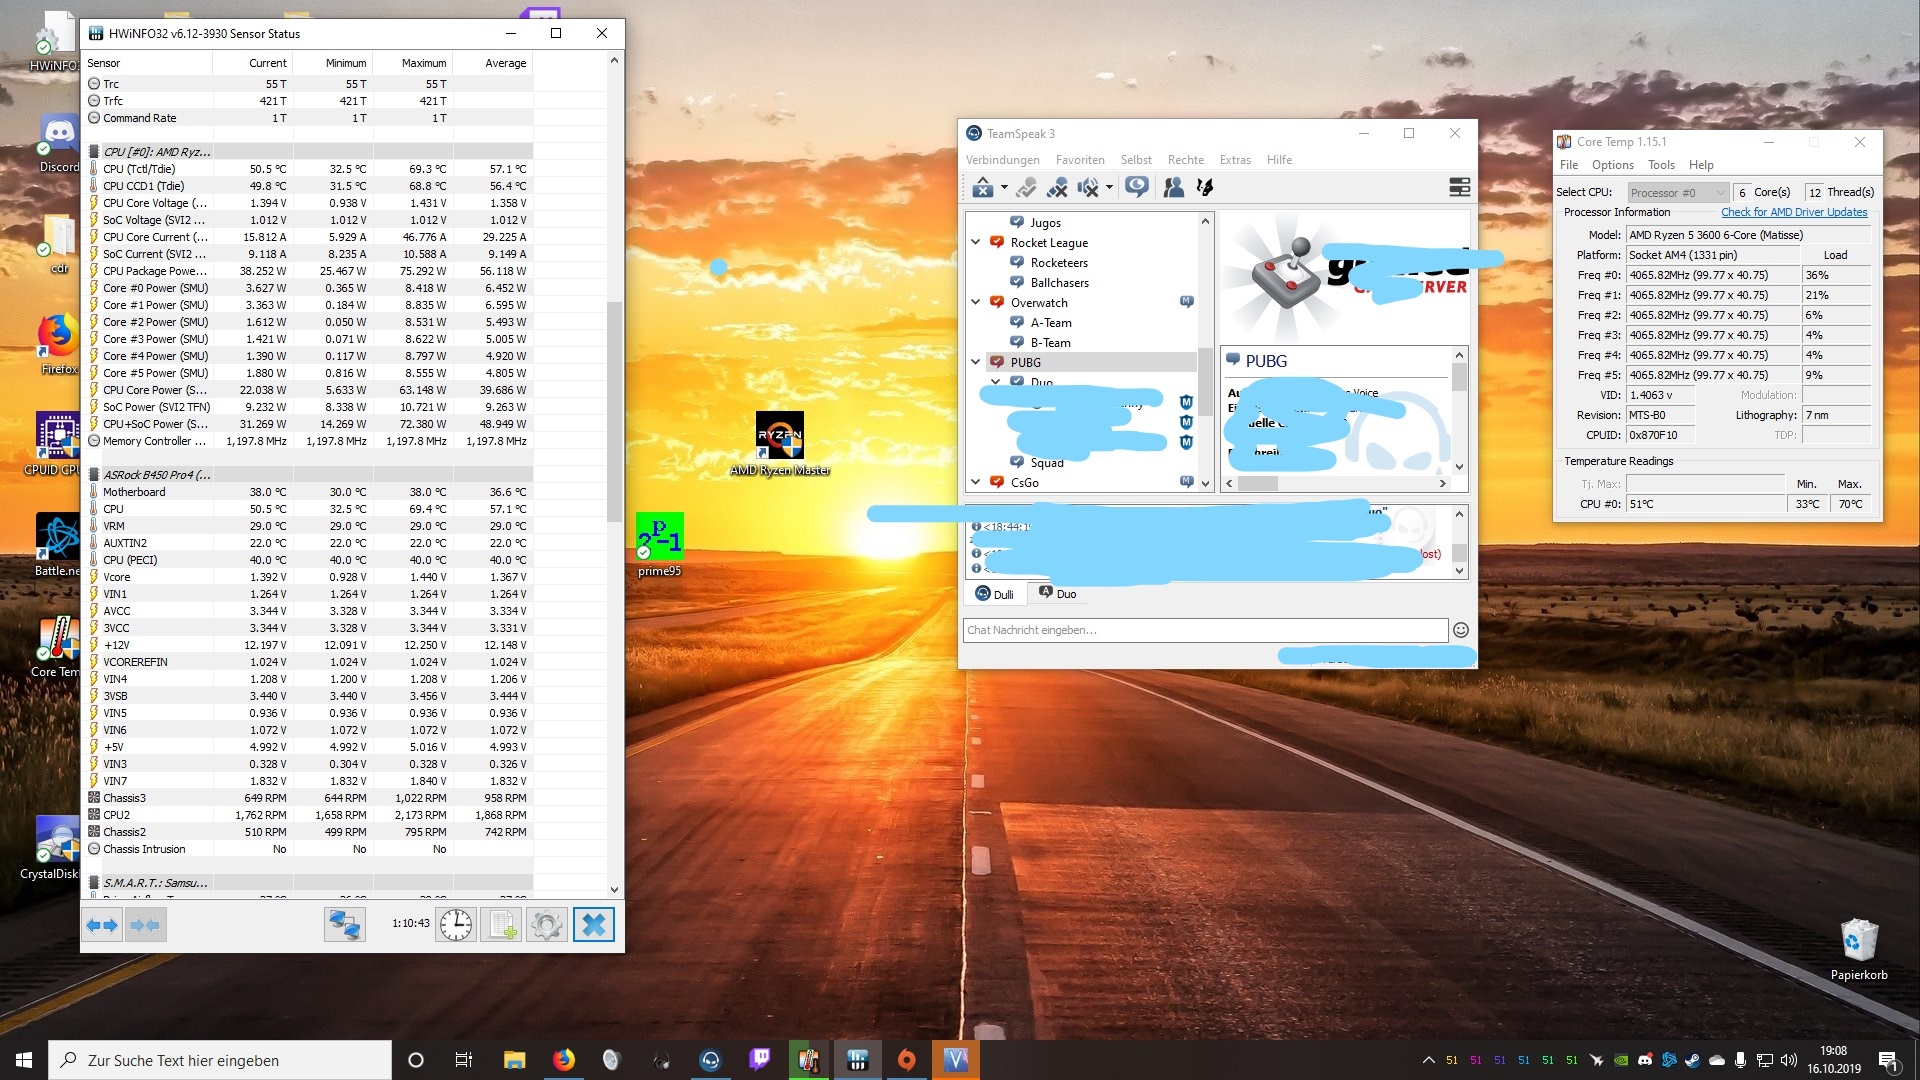
Task: Open TeamSpeak Favoriten menu
Action: click(1080, 160)
